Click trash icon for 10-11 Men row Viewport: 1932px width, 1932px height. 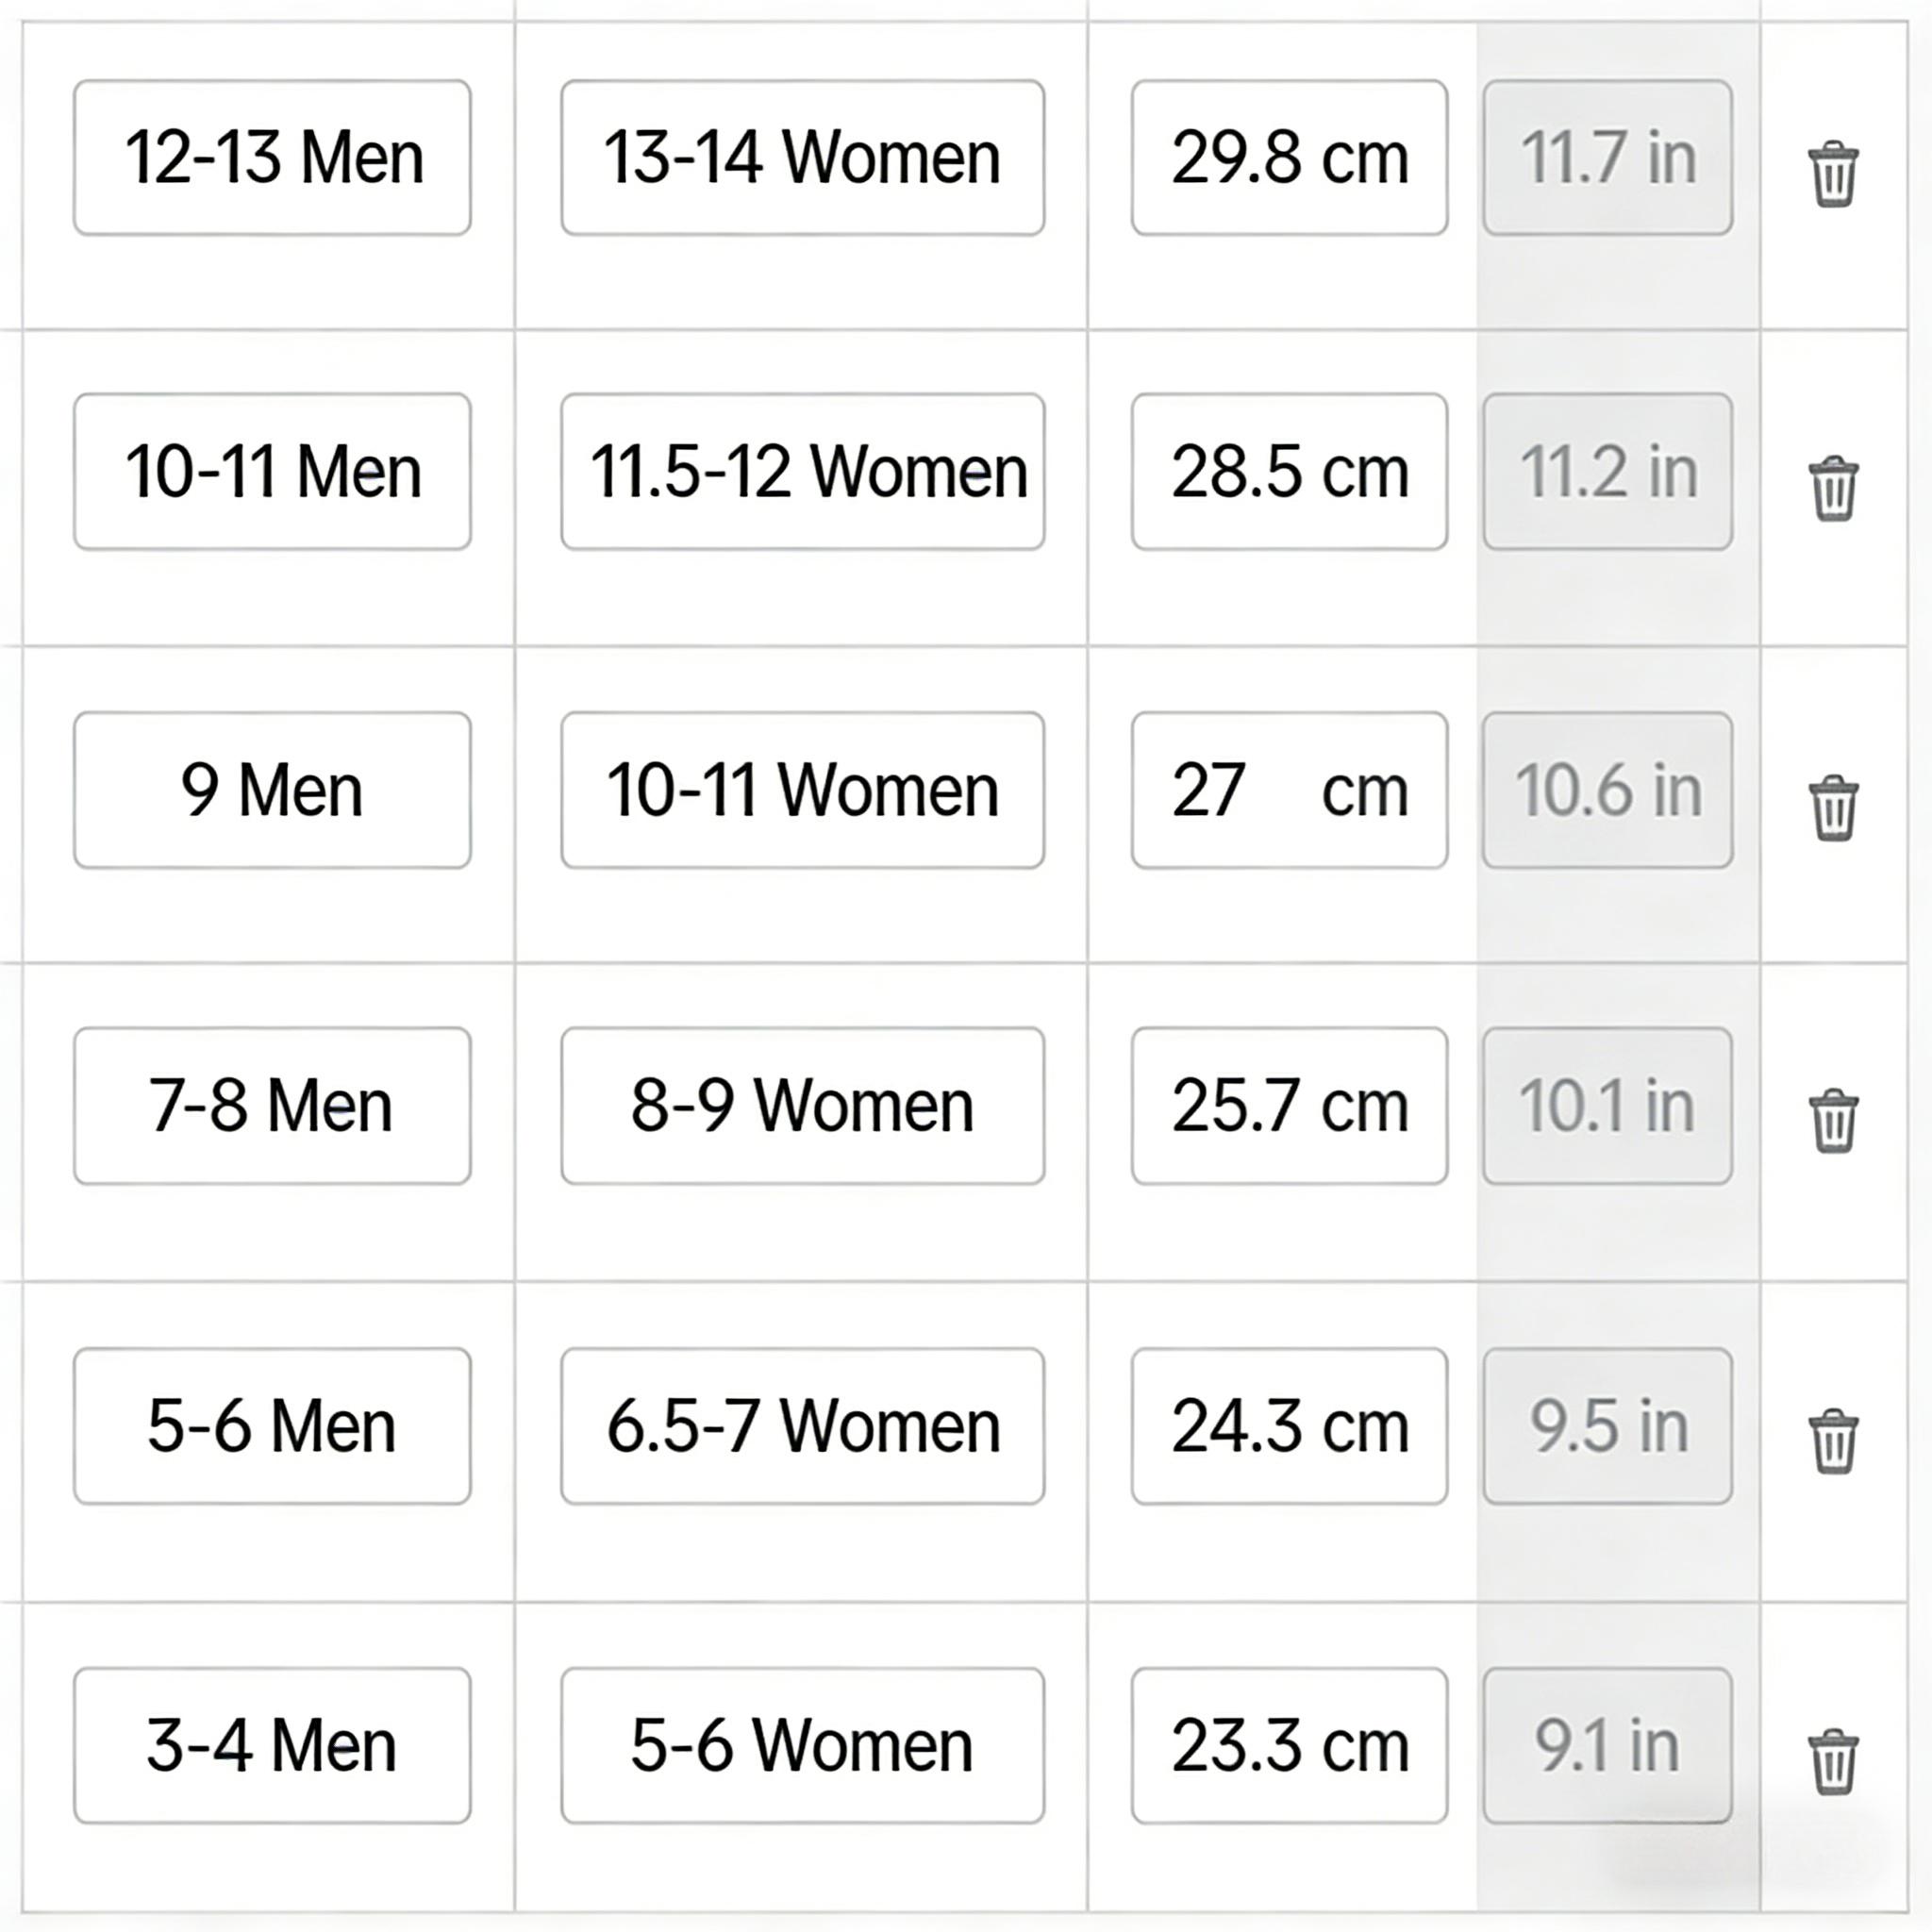tap(1832, 489)
